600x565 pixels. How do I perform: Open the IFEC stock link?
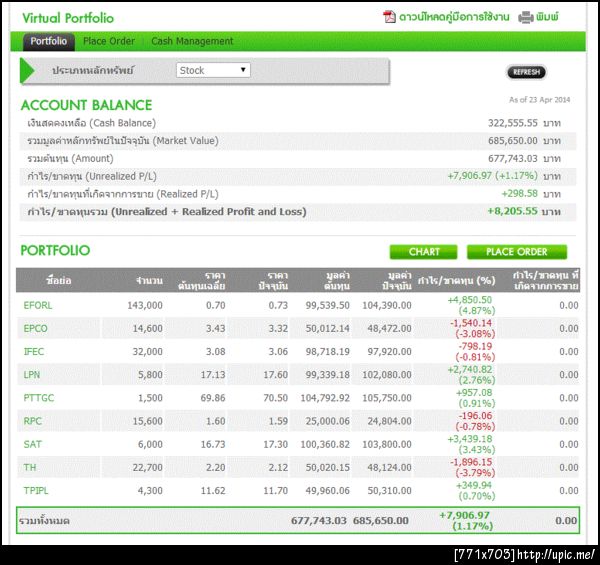pos(34,352)
